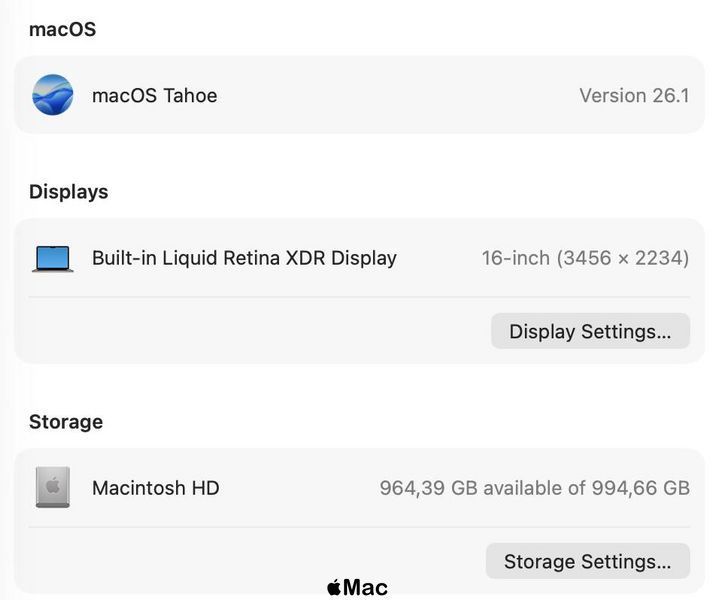The image size is (713, 600).
Task: Click the Displays section heading
Action: [69, 192]
